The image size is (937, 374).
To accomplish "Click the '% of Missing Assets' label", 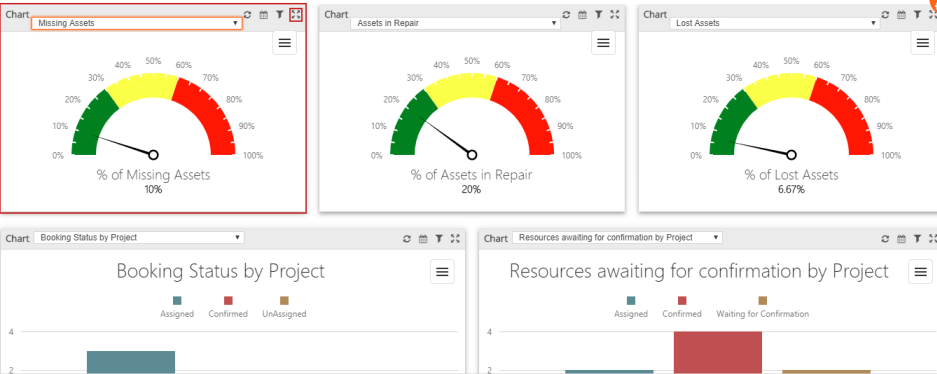I will coord(154,175).
